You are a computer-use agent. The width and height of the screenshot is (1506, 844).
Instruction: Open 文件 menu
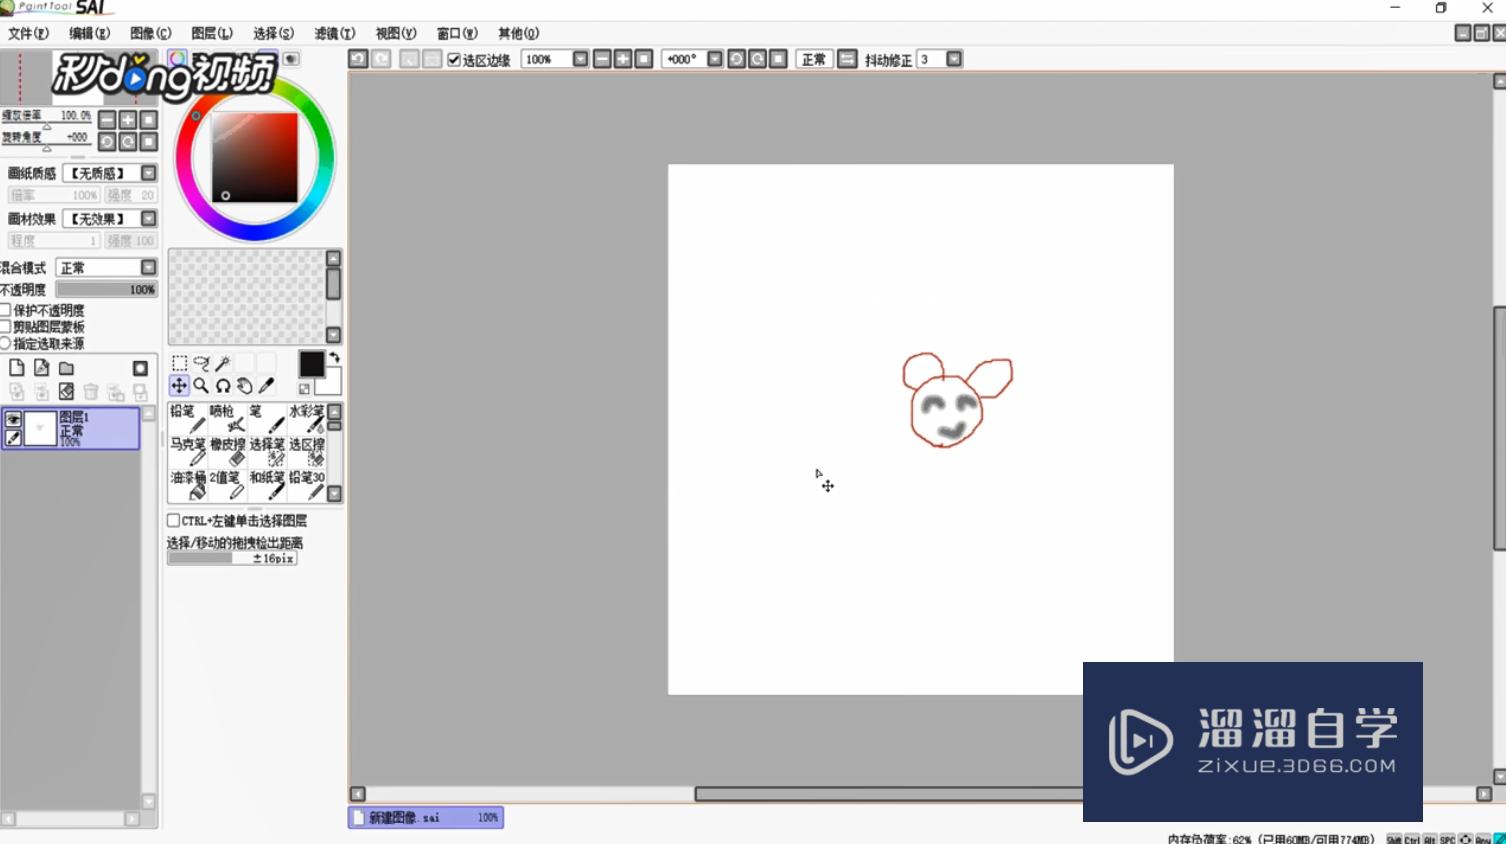coord(28,33)
